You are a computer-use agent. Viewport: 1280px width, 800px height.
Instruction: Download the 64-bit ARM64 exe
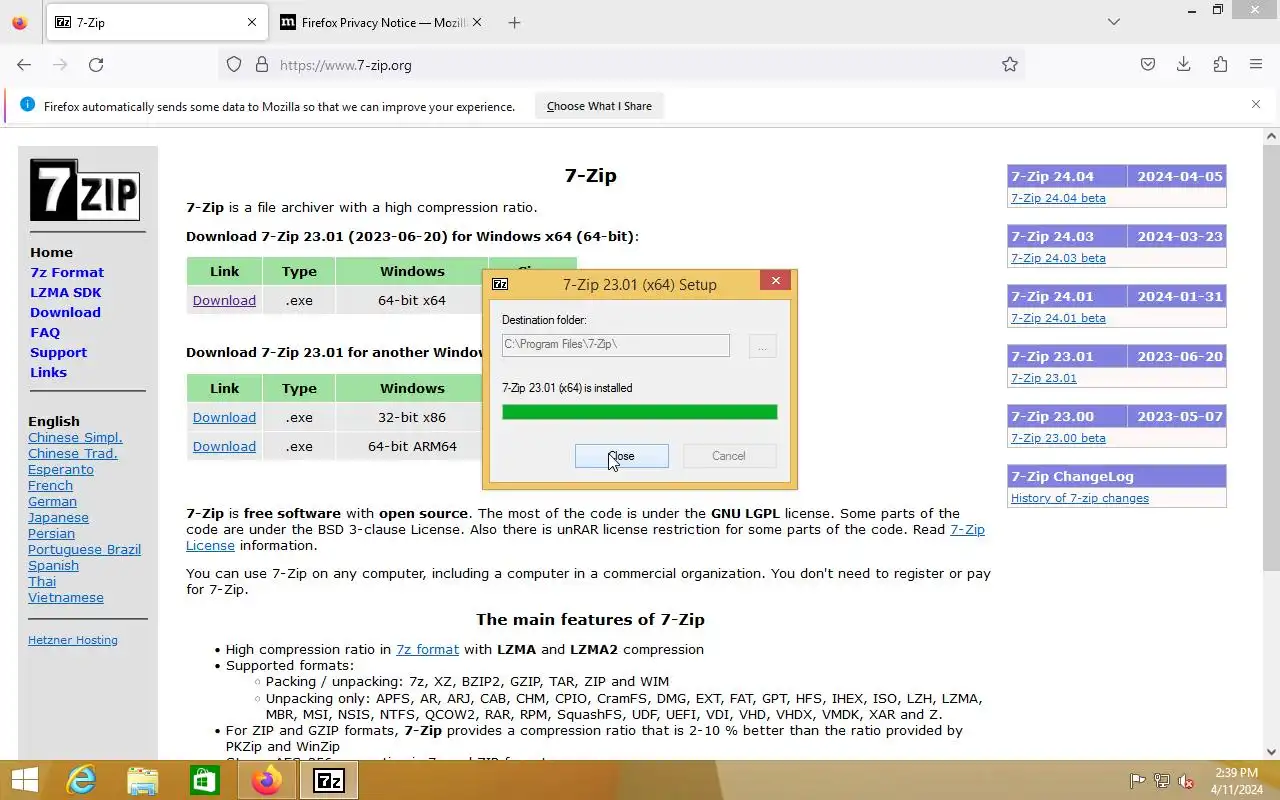pyautogui.click(x=224, y=446)
